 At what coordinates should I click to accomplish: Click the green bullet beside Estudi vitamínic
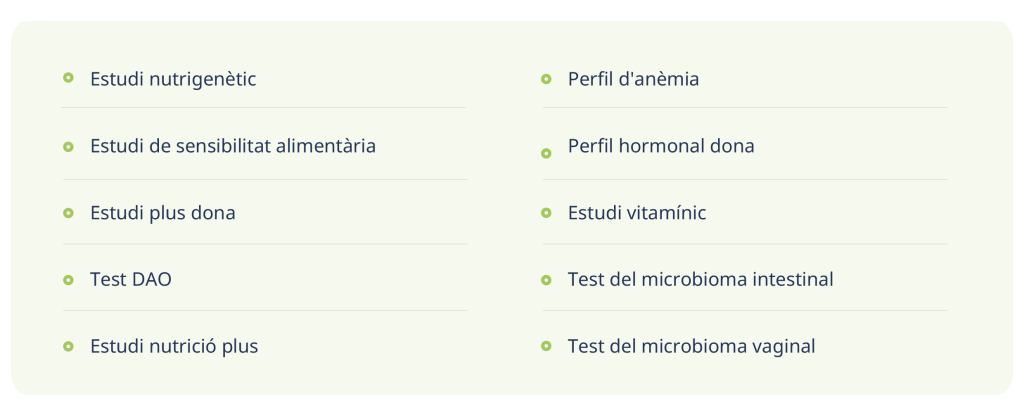[546, 213]
